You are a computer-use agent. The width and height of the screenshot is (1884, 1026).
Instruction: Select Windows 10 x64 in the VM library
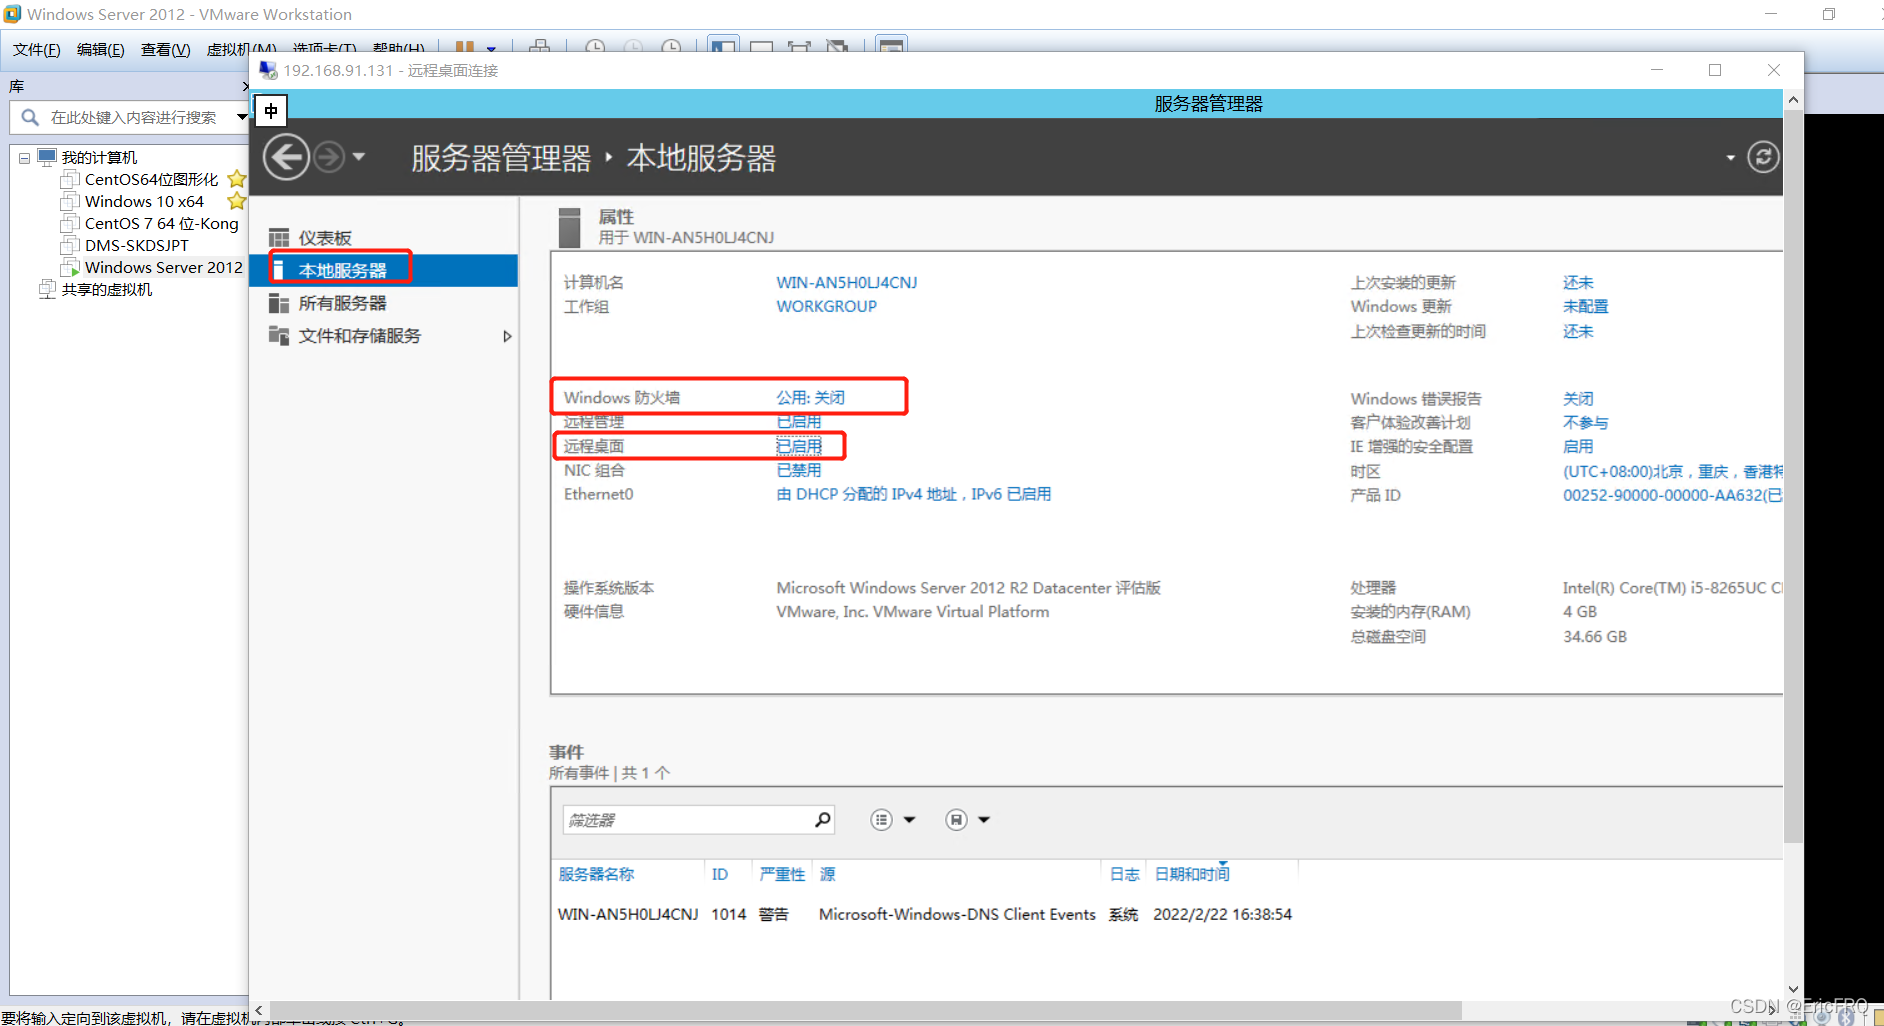coord(144,201)
